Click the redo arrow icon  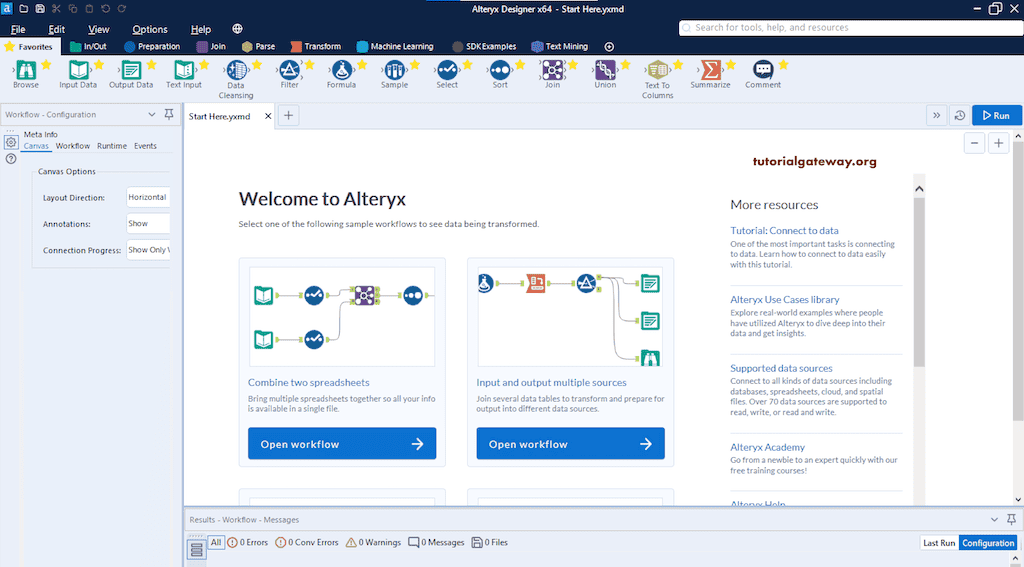tap(122, 8)
